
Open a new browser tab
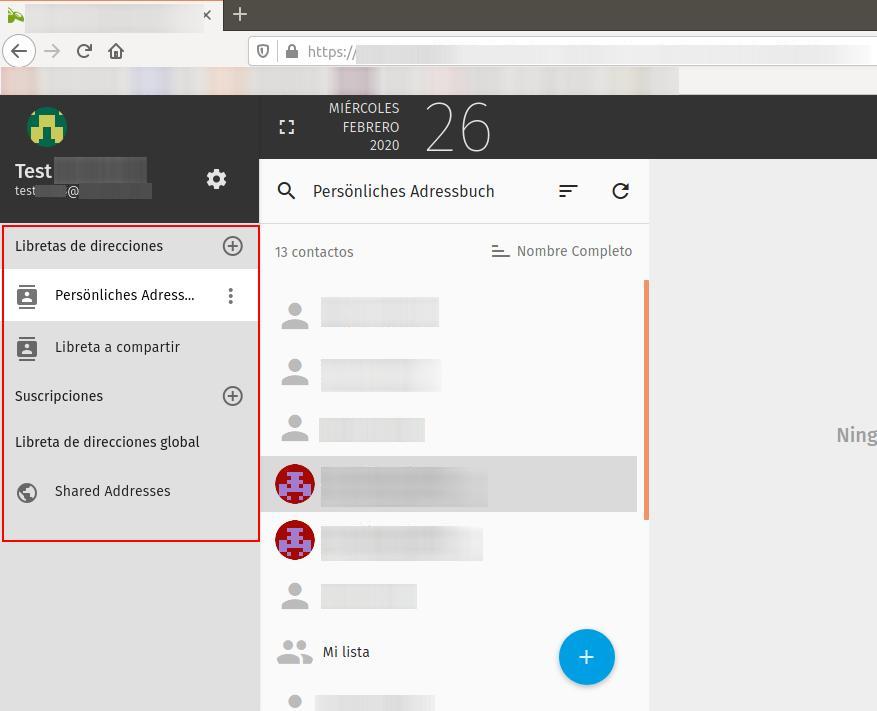click(239, 14)
